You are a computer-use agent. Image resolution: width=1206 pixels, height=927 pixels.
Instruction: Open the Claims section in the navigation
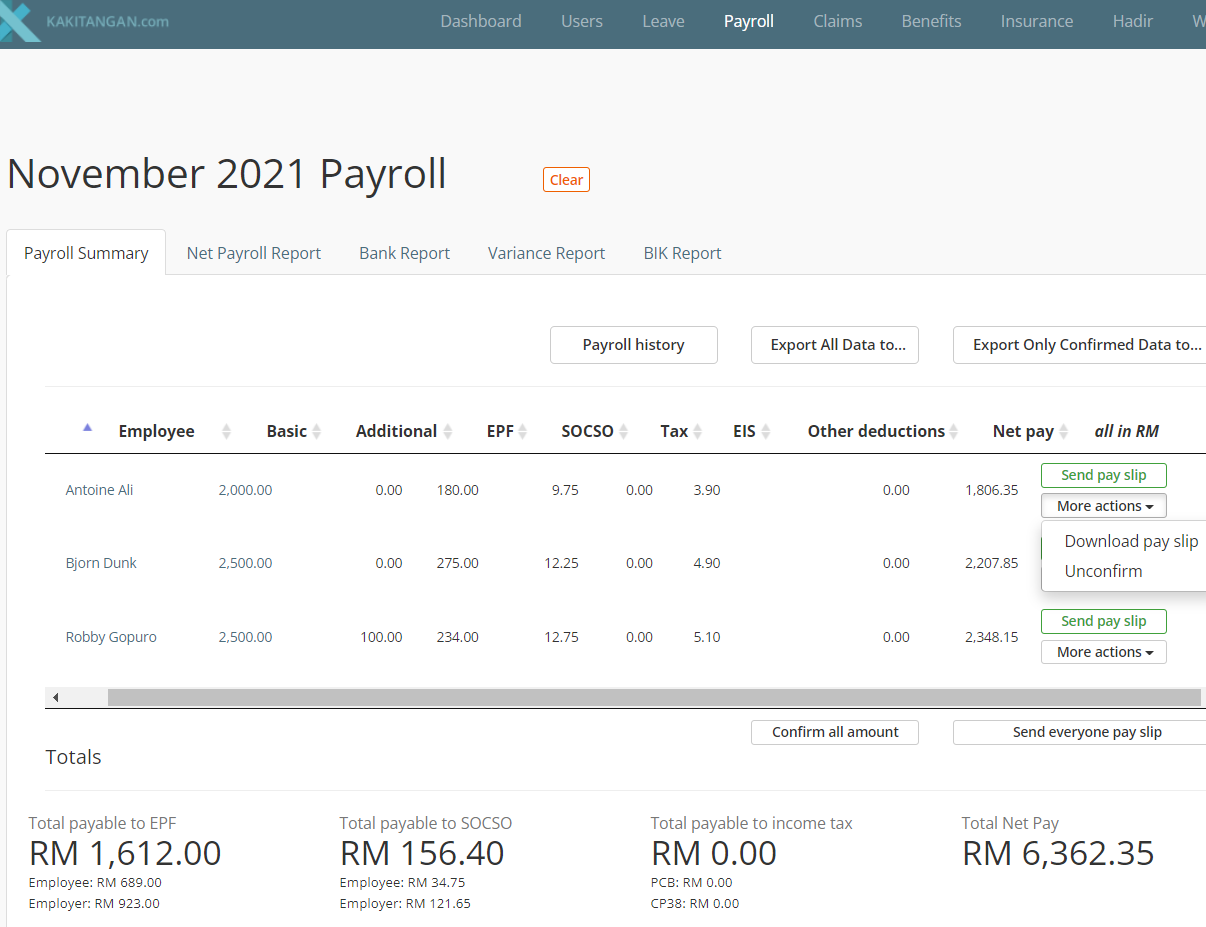click(837, 21)
